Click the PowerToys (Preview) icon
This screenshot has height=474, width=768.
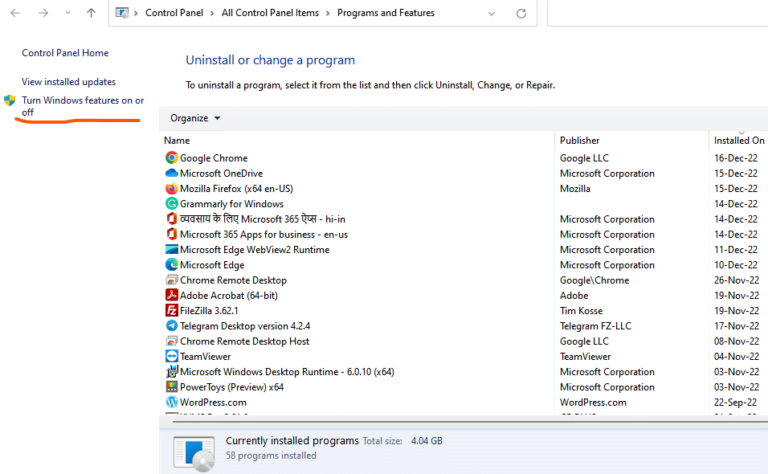[x=171, y=386]
